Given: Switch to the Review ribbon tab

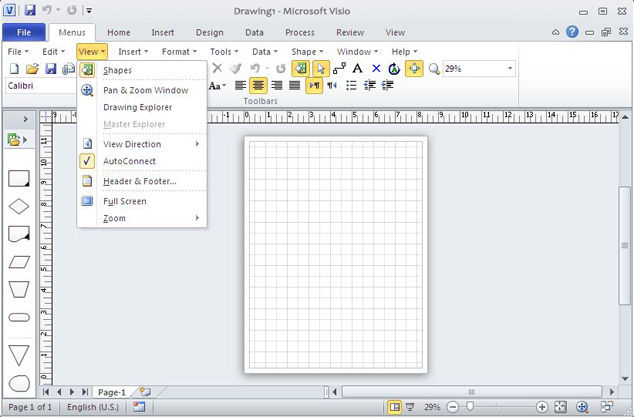Looking at the screenshot, I should pyautogui.click(x=350, y=32).
